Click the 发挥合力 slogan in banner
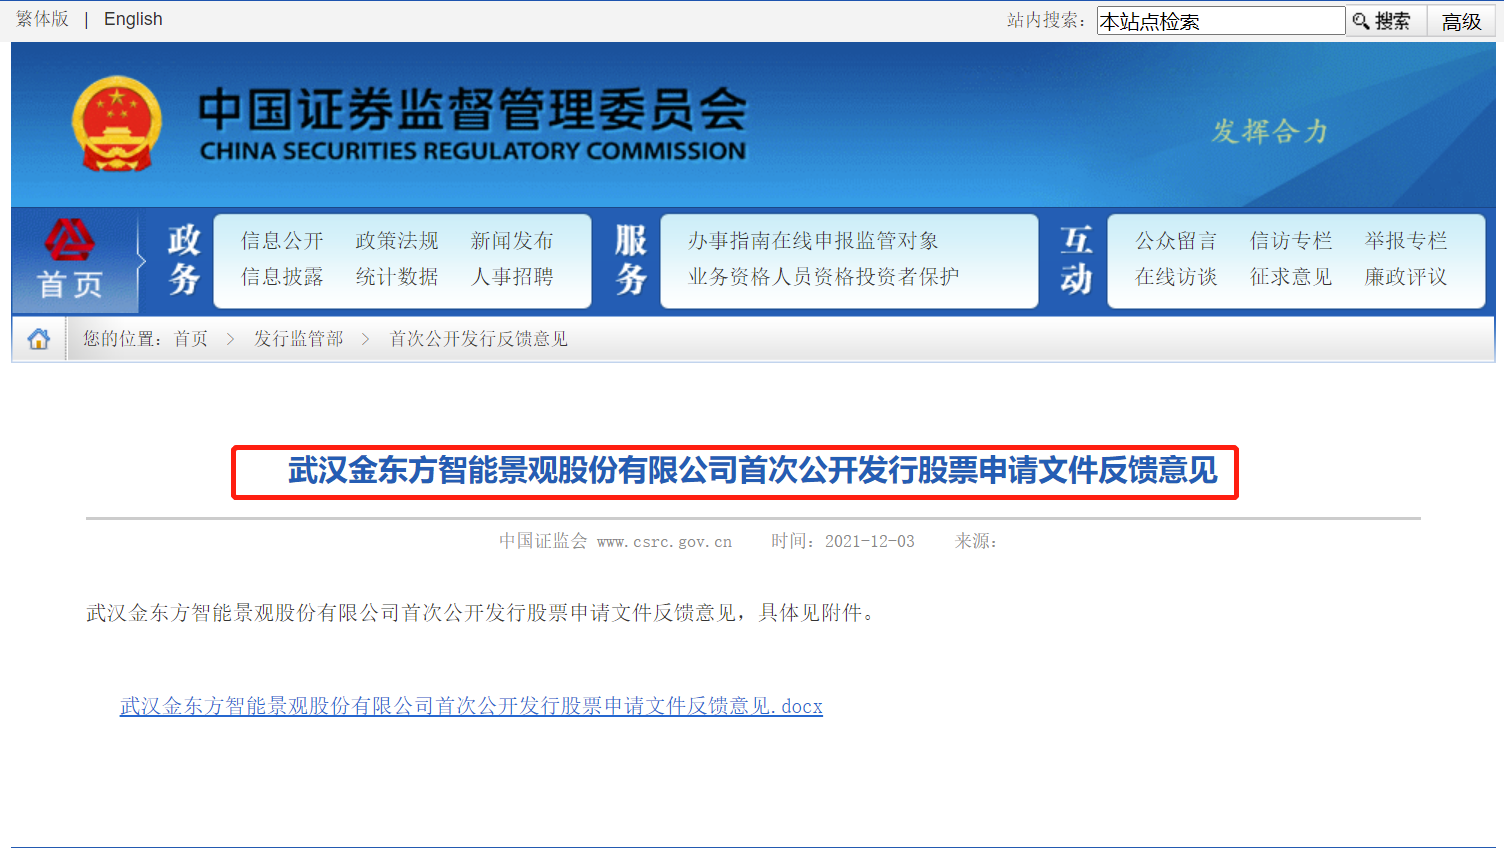This screenshot has height=848, width=1504. tap(1270, 131)
